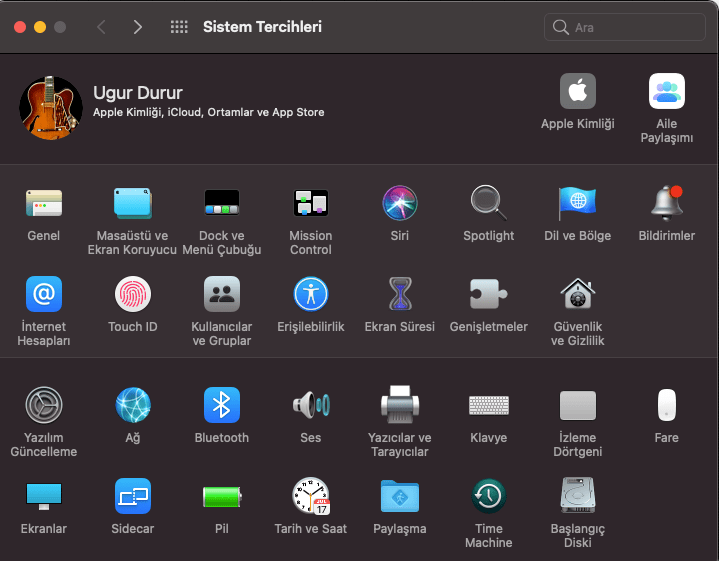Open Aile Paylaşımı family sharing
This screenshot has width=719, height=561.
pos(667,91)
